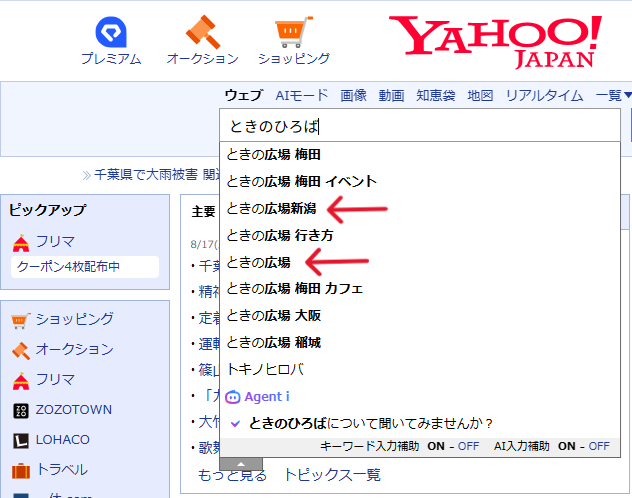
Task: Turn keyword input assist ON
Action: click(436, 446)
